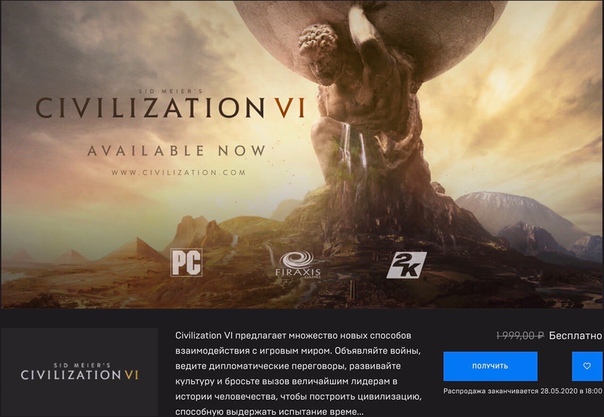
Task: Add game to wishlist with heart icon
Action: point(587,366)
